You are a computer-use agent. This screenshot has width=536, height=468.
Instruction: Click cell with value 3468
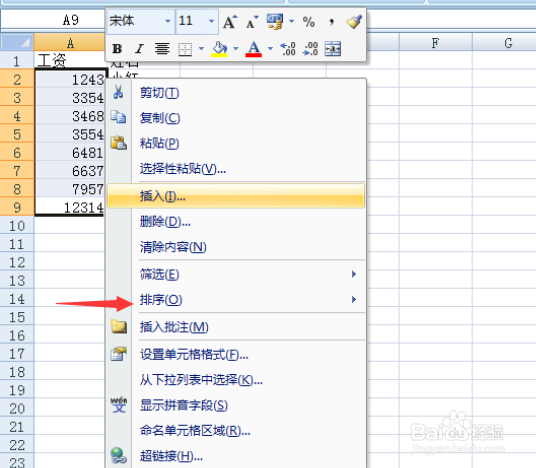pyautogui.click(x=70, y=116)
